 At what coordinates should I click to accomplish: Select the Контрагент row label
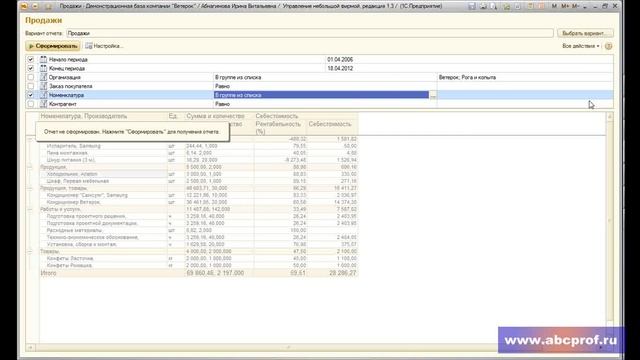tap(62, 104)
